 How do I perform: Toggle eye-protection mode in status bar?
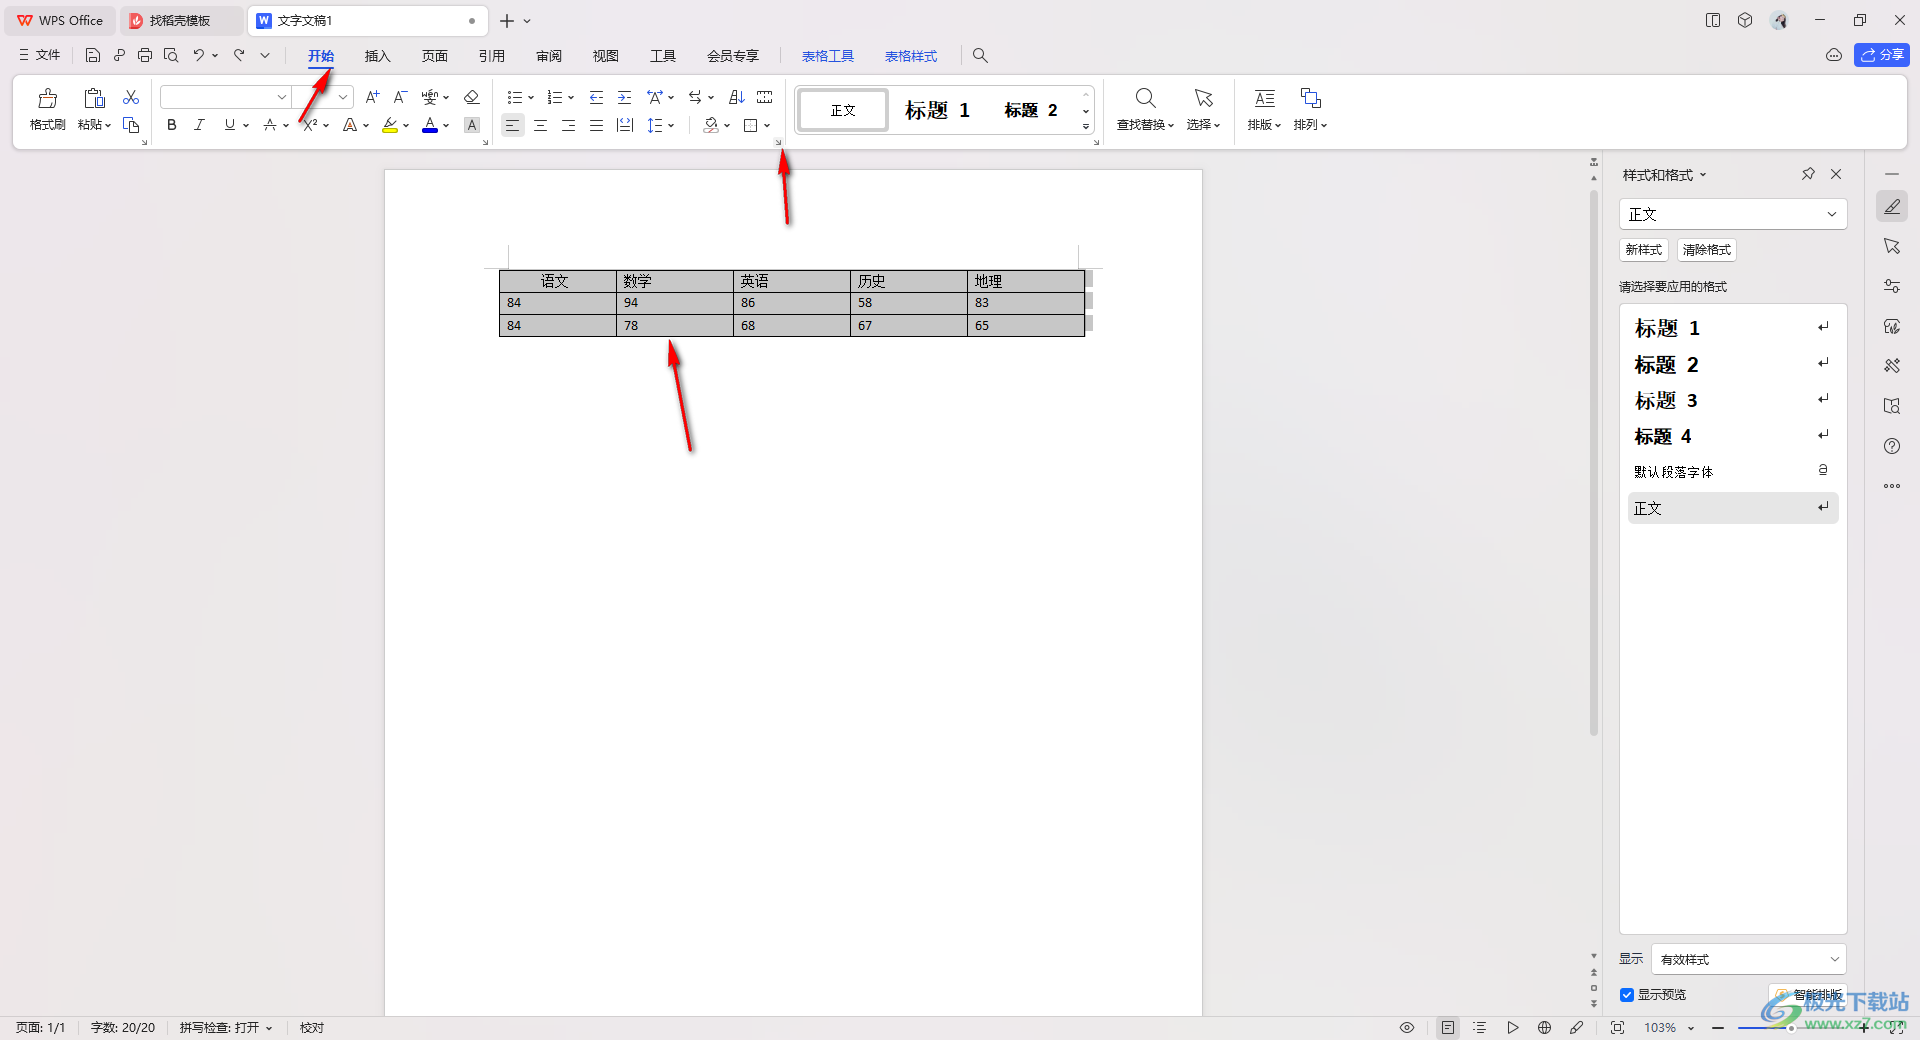point(1407,1028)
